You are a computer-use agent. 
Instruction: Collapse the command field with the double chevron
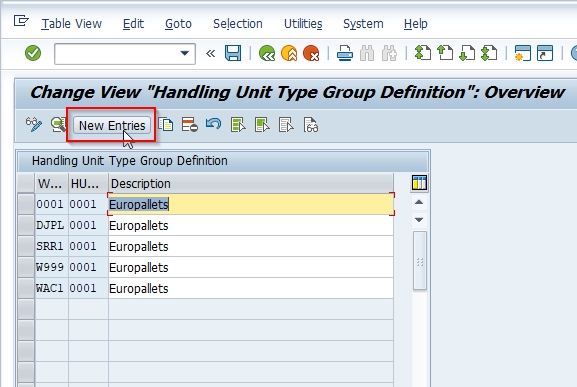210,54
